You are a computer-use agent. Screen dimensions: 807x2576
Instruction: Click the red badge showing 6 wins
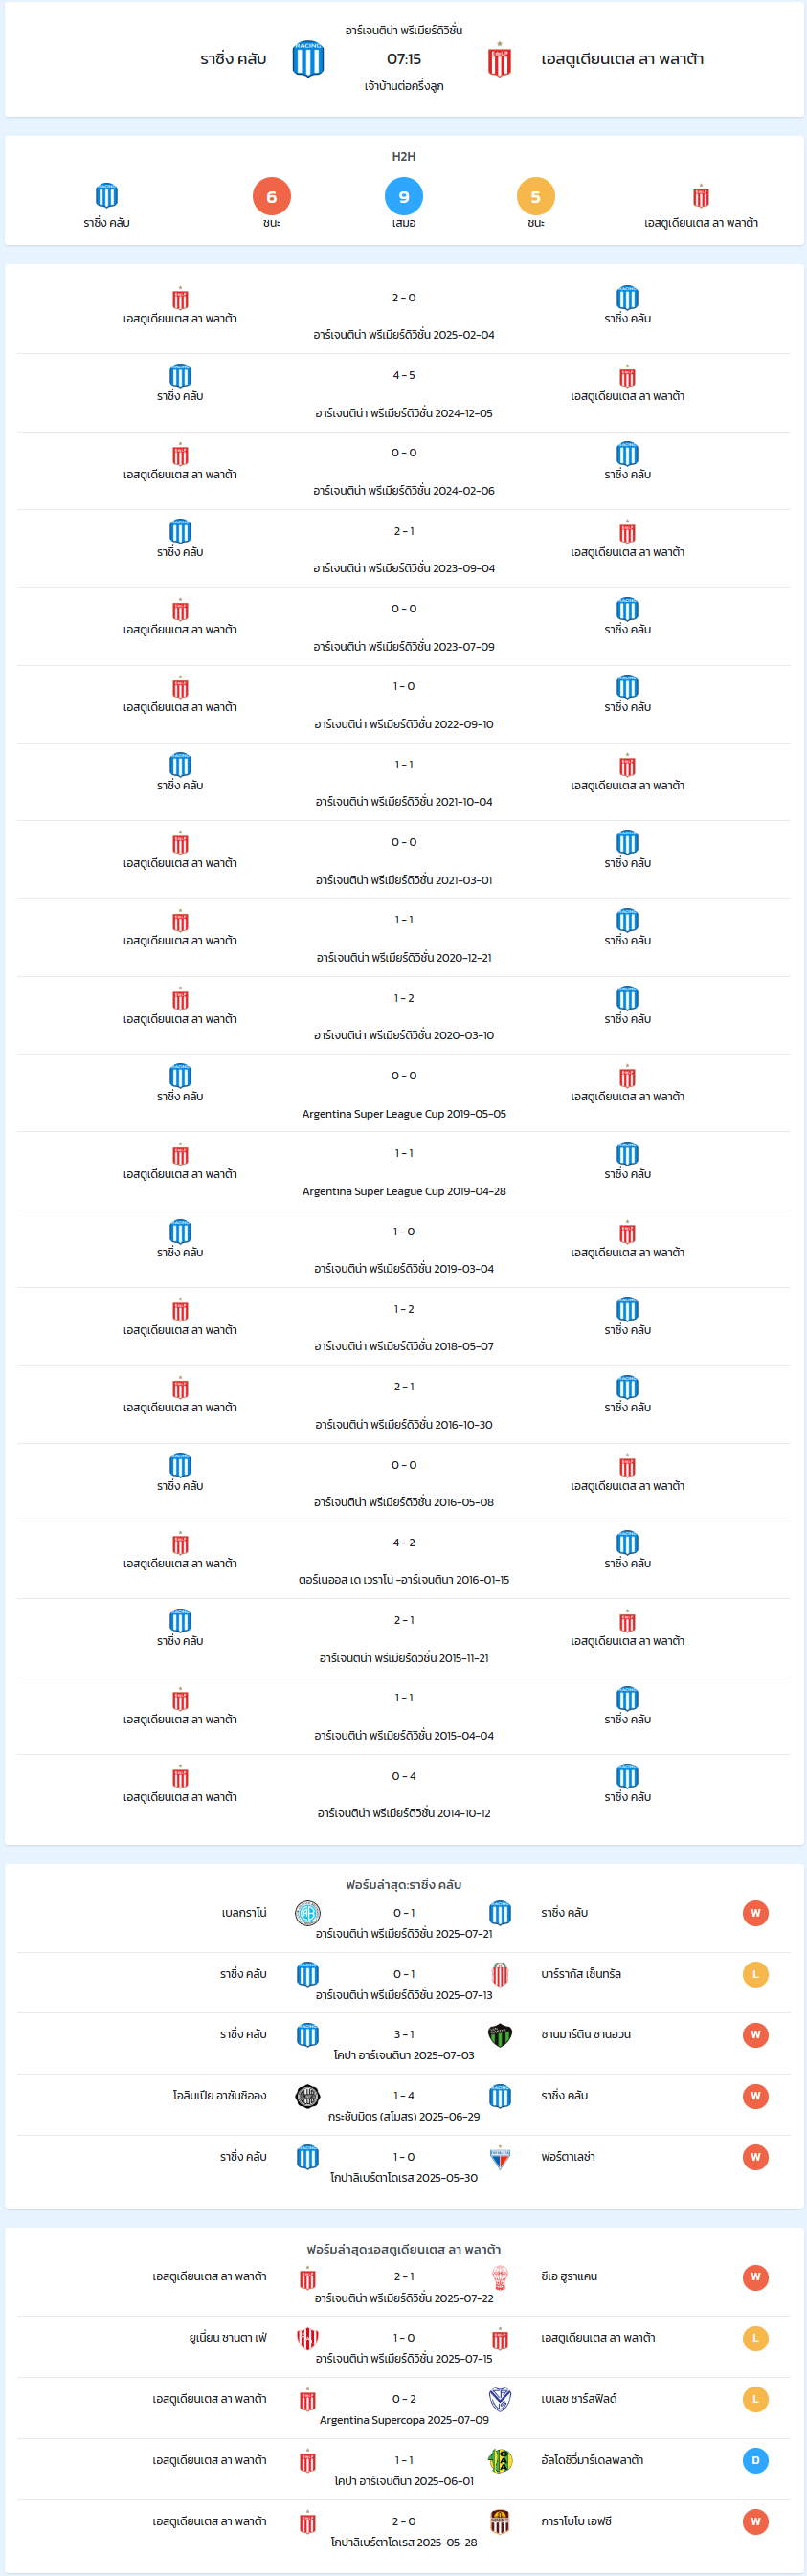click(x=272, y=196)
